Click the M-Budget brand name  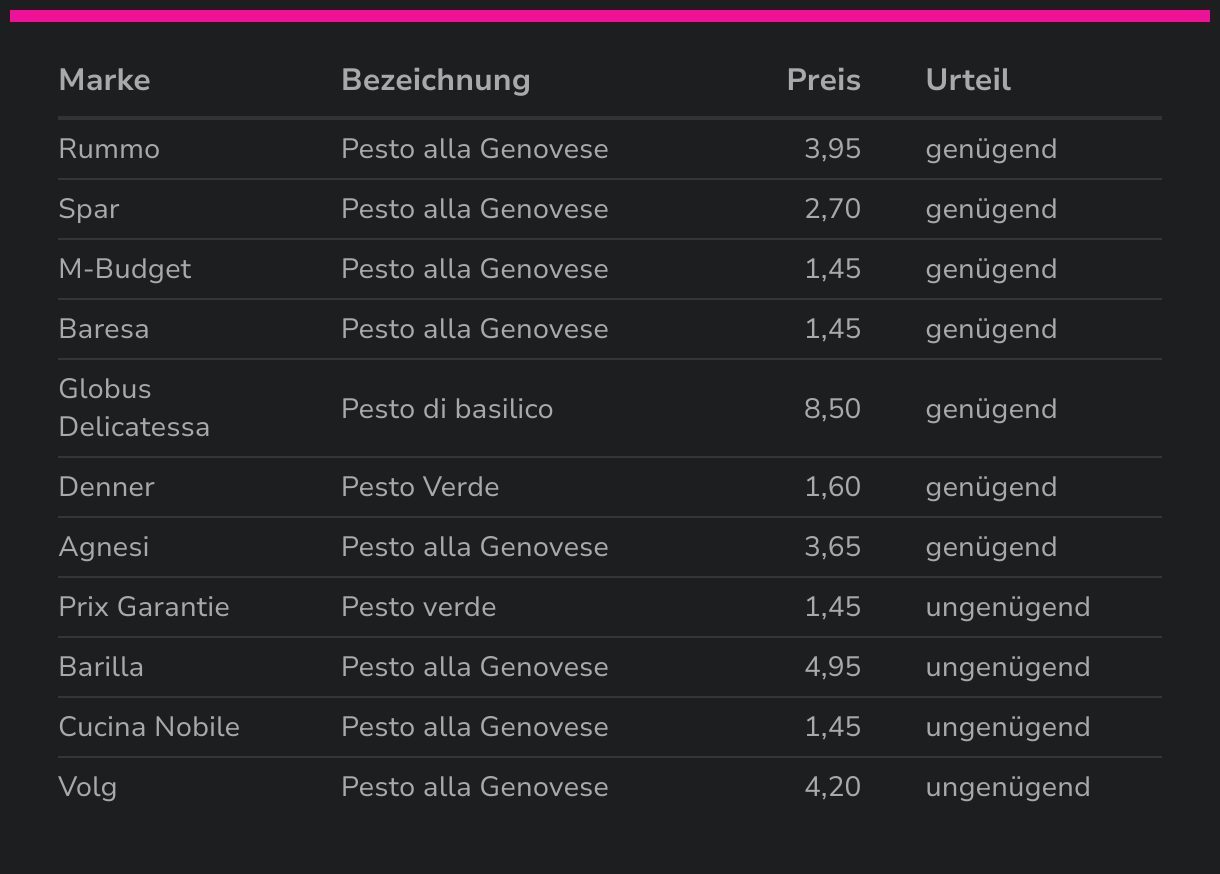point(125,269)
